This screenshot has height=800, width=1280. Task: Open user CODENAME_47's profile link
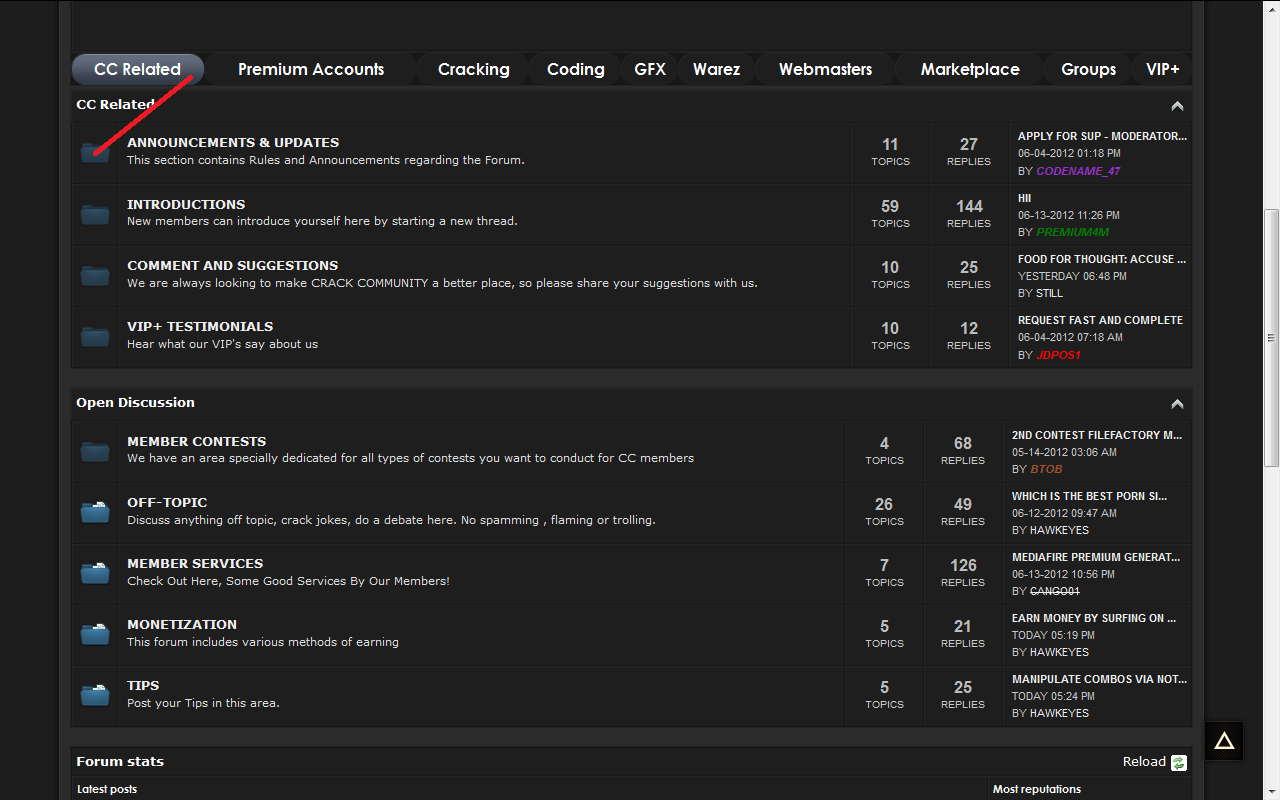click(x=1078, y=171)
